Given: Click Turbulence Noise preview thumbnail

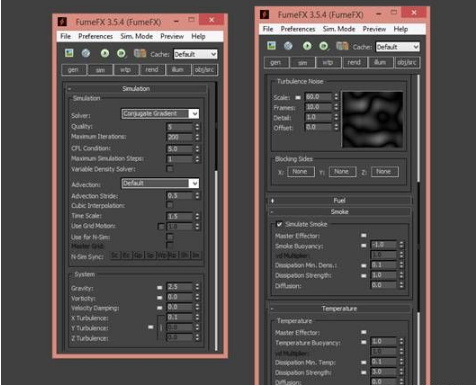Looking at the screenshot, I should pyautogui.click(x=372, y=120).
